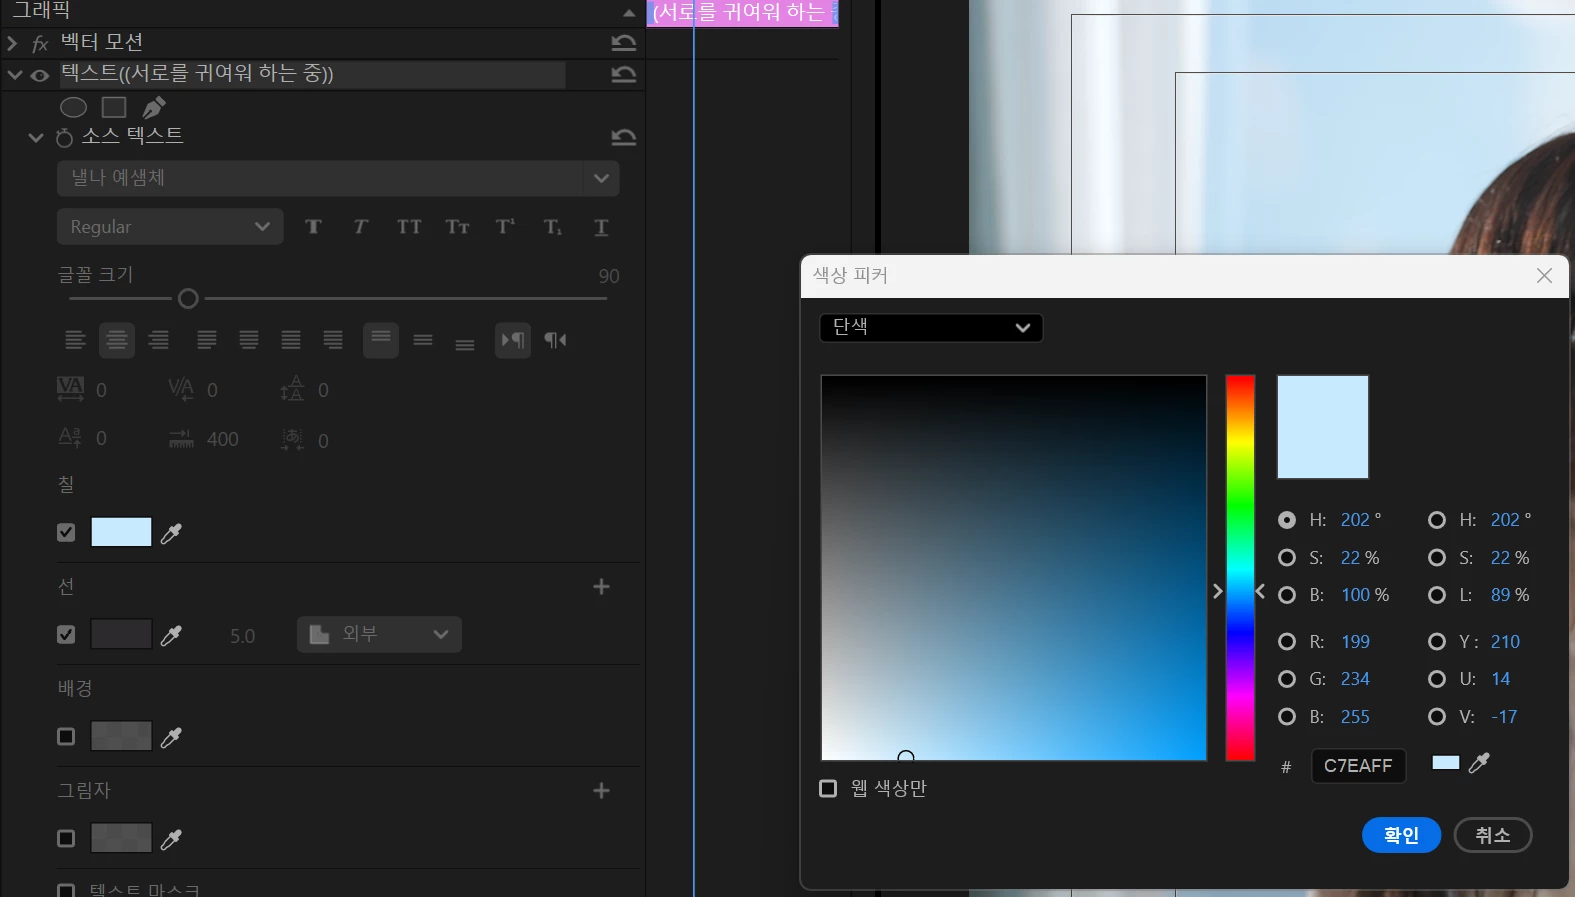Adjust the font size slider handle
The image size is (1575, 897).
coord(188,298)
